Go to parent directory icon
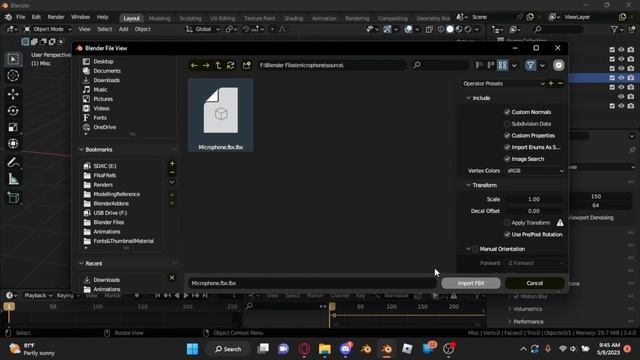This screenshot has width=640, height=360. 218,65
